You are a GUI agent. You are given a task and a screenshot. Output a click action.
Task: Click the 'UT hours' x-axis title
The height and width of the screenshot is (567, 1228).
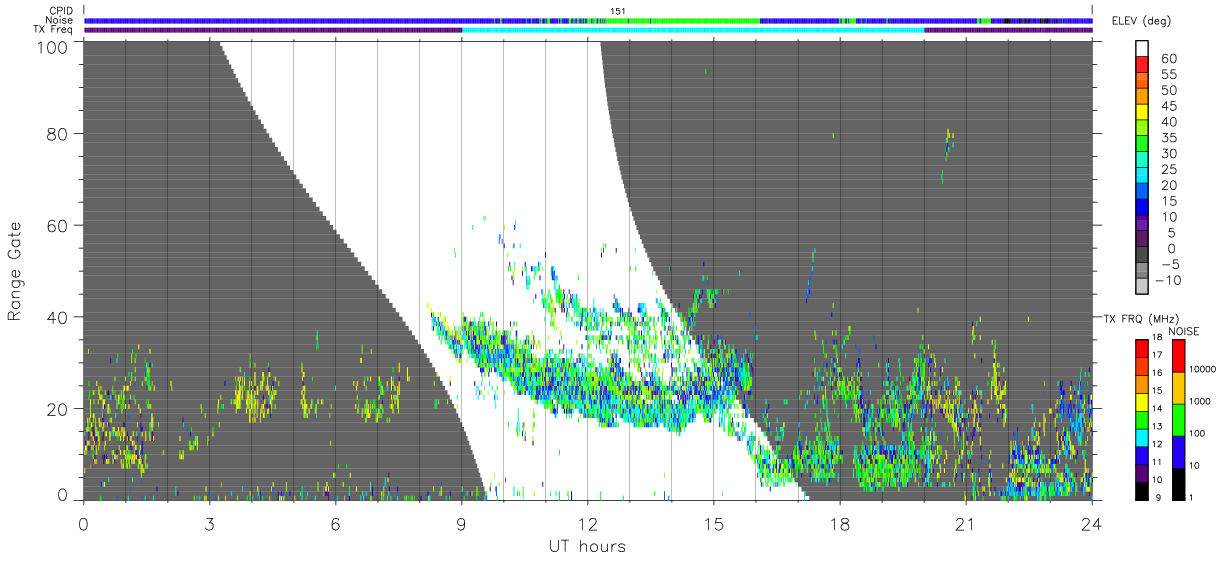pyautogui.click(x=586, y=546)
